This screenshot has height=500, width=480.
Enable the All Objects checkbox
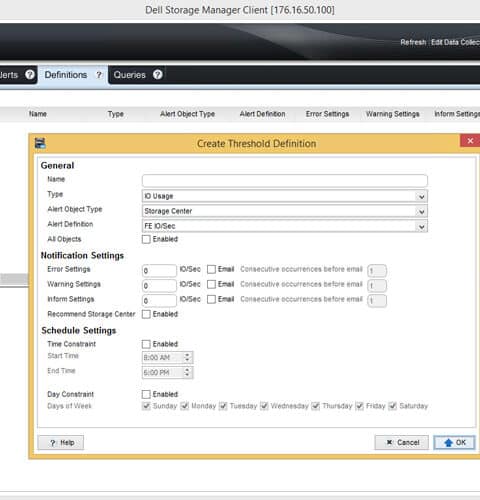coord(146,239)
